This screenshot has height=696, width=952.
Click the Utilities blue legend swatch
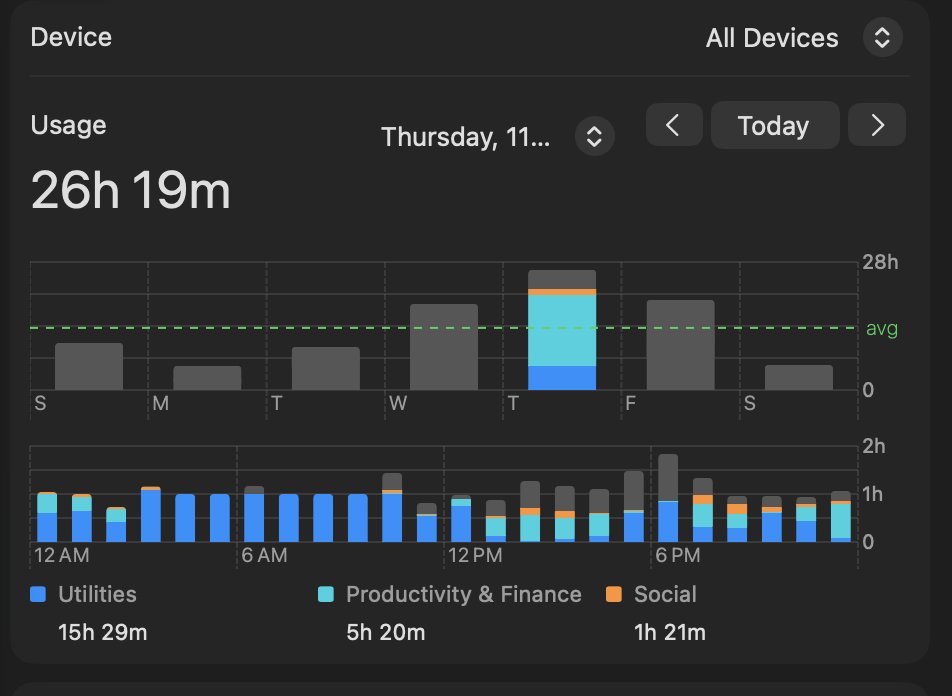tap(38, 594)
